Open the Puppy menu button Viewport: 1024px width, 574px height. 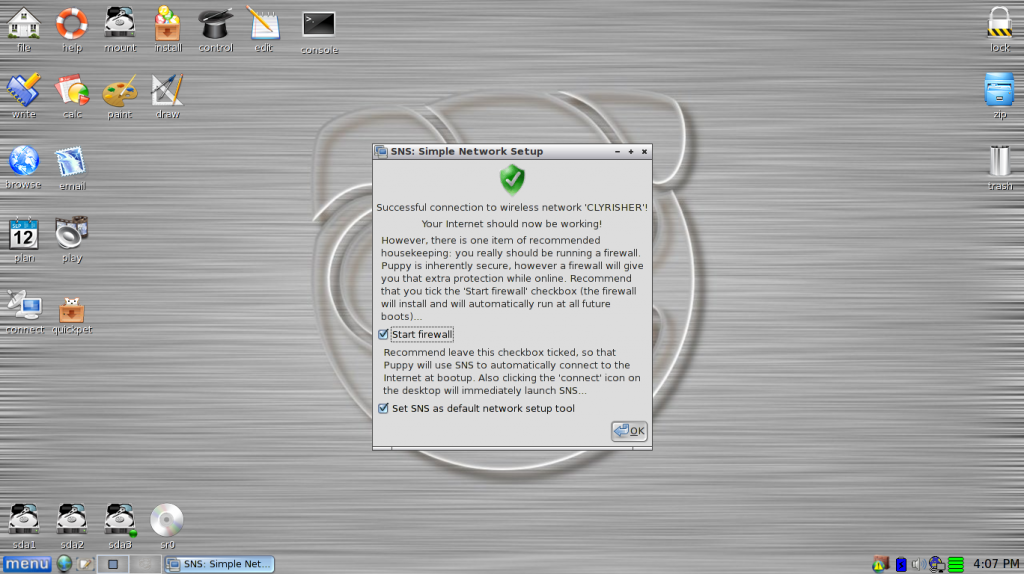pos(26,564)
